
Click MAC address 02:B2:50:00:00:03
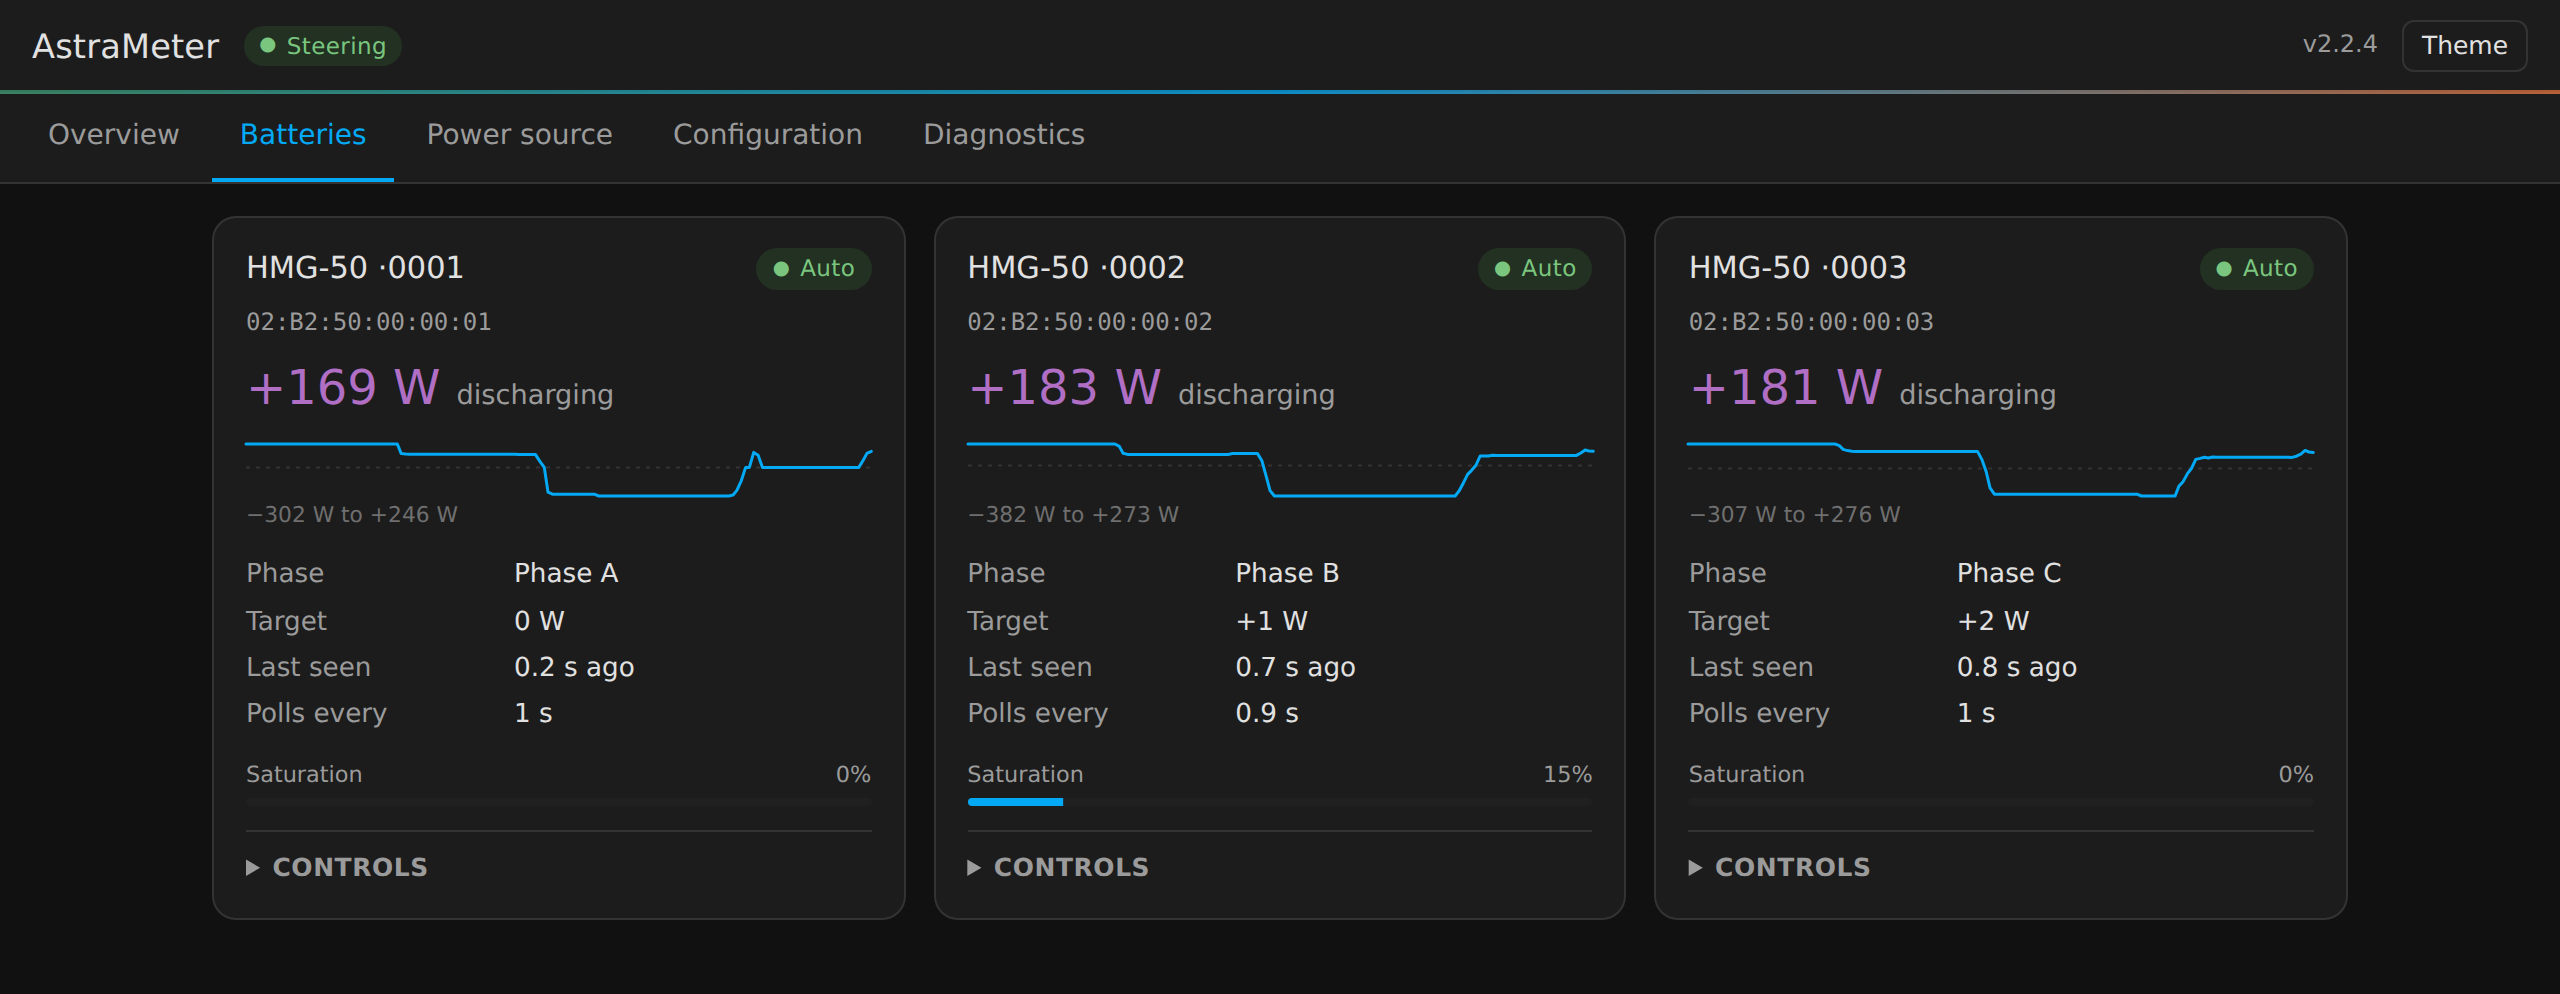(x=1811, y=322)
